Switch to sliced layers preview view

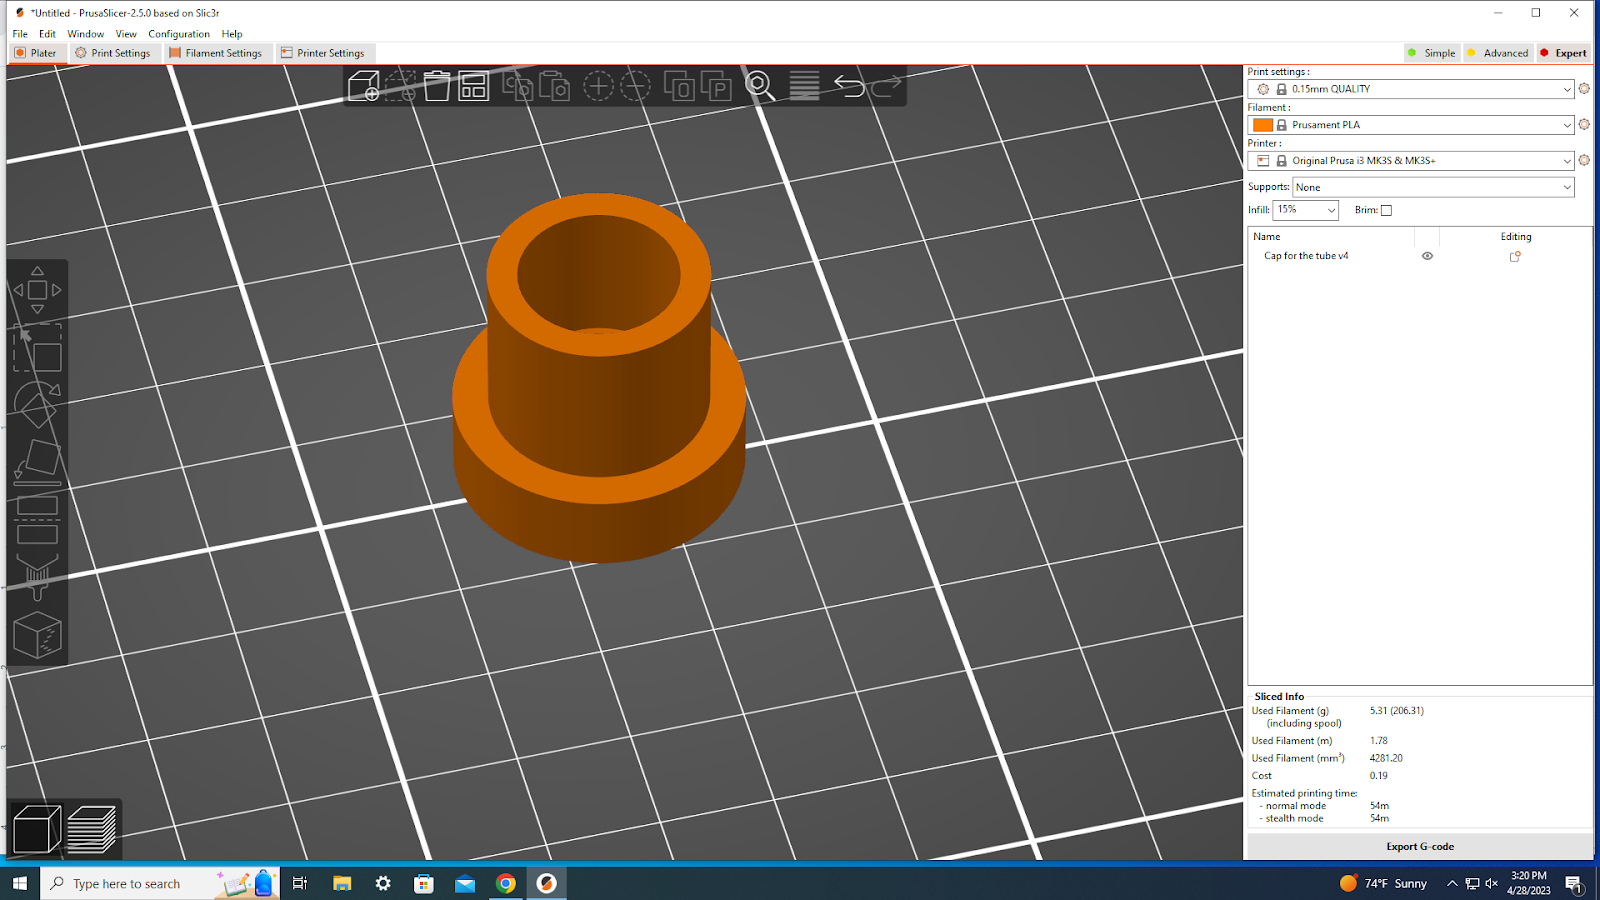pyautogui.click(x=91, y=829)
